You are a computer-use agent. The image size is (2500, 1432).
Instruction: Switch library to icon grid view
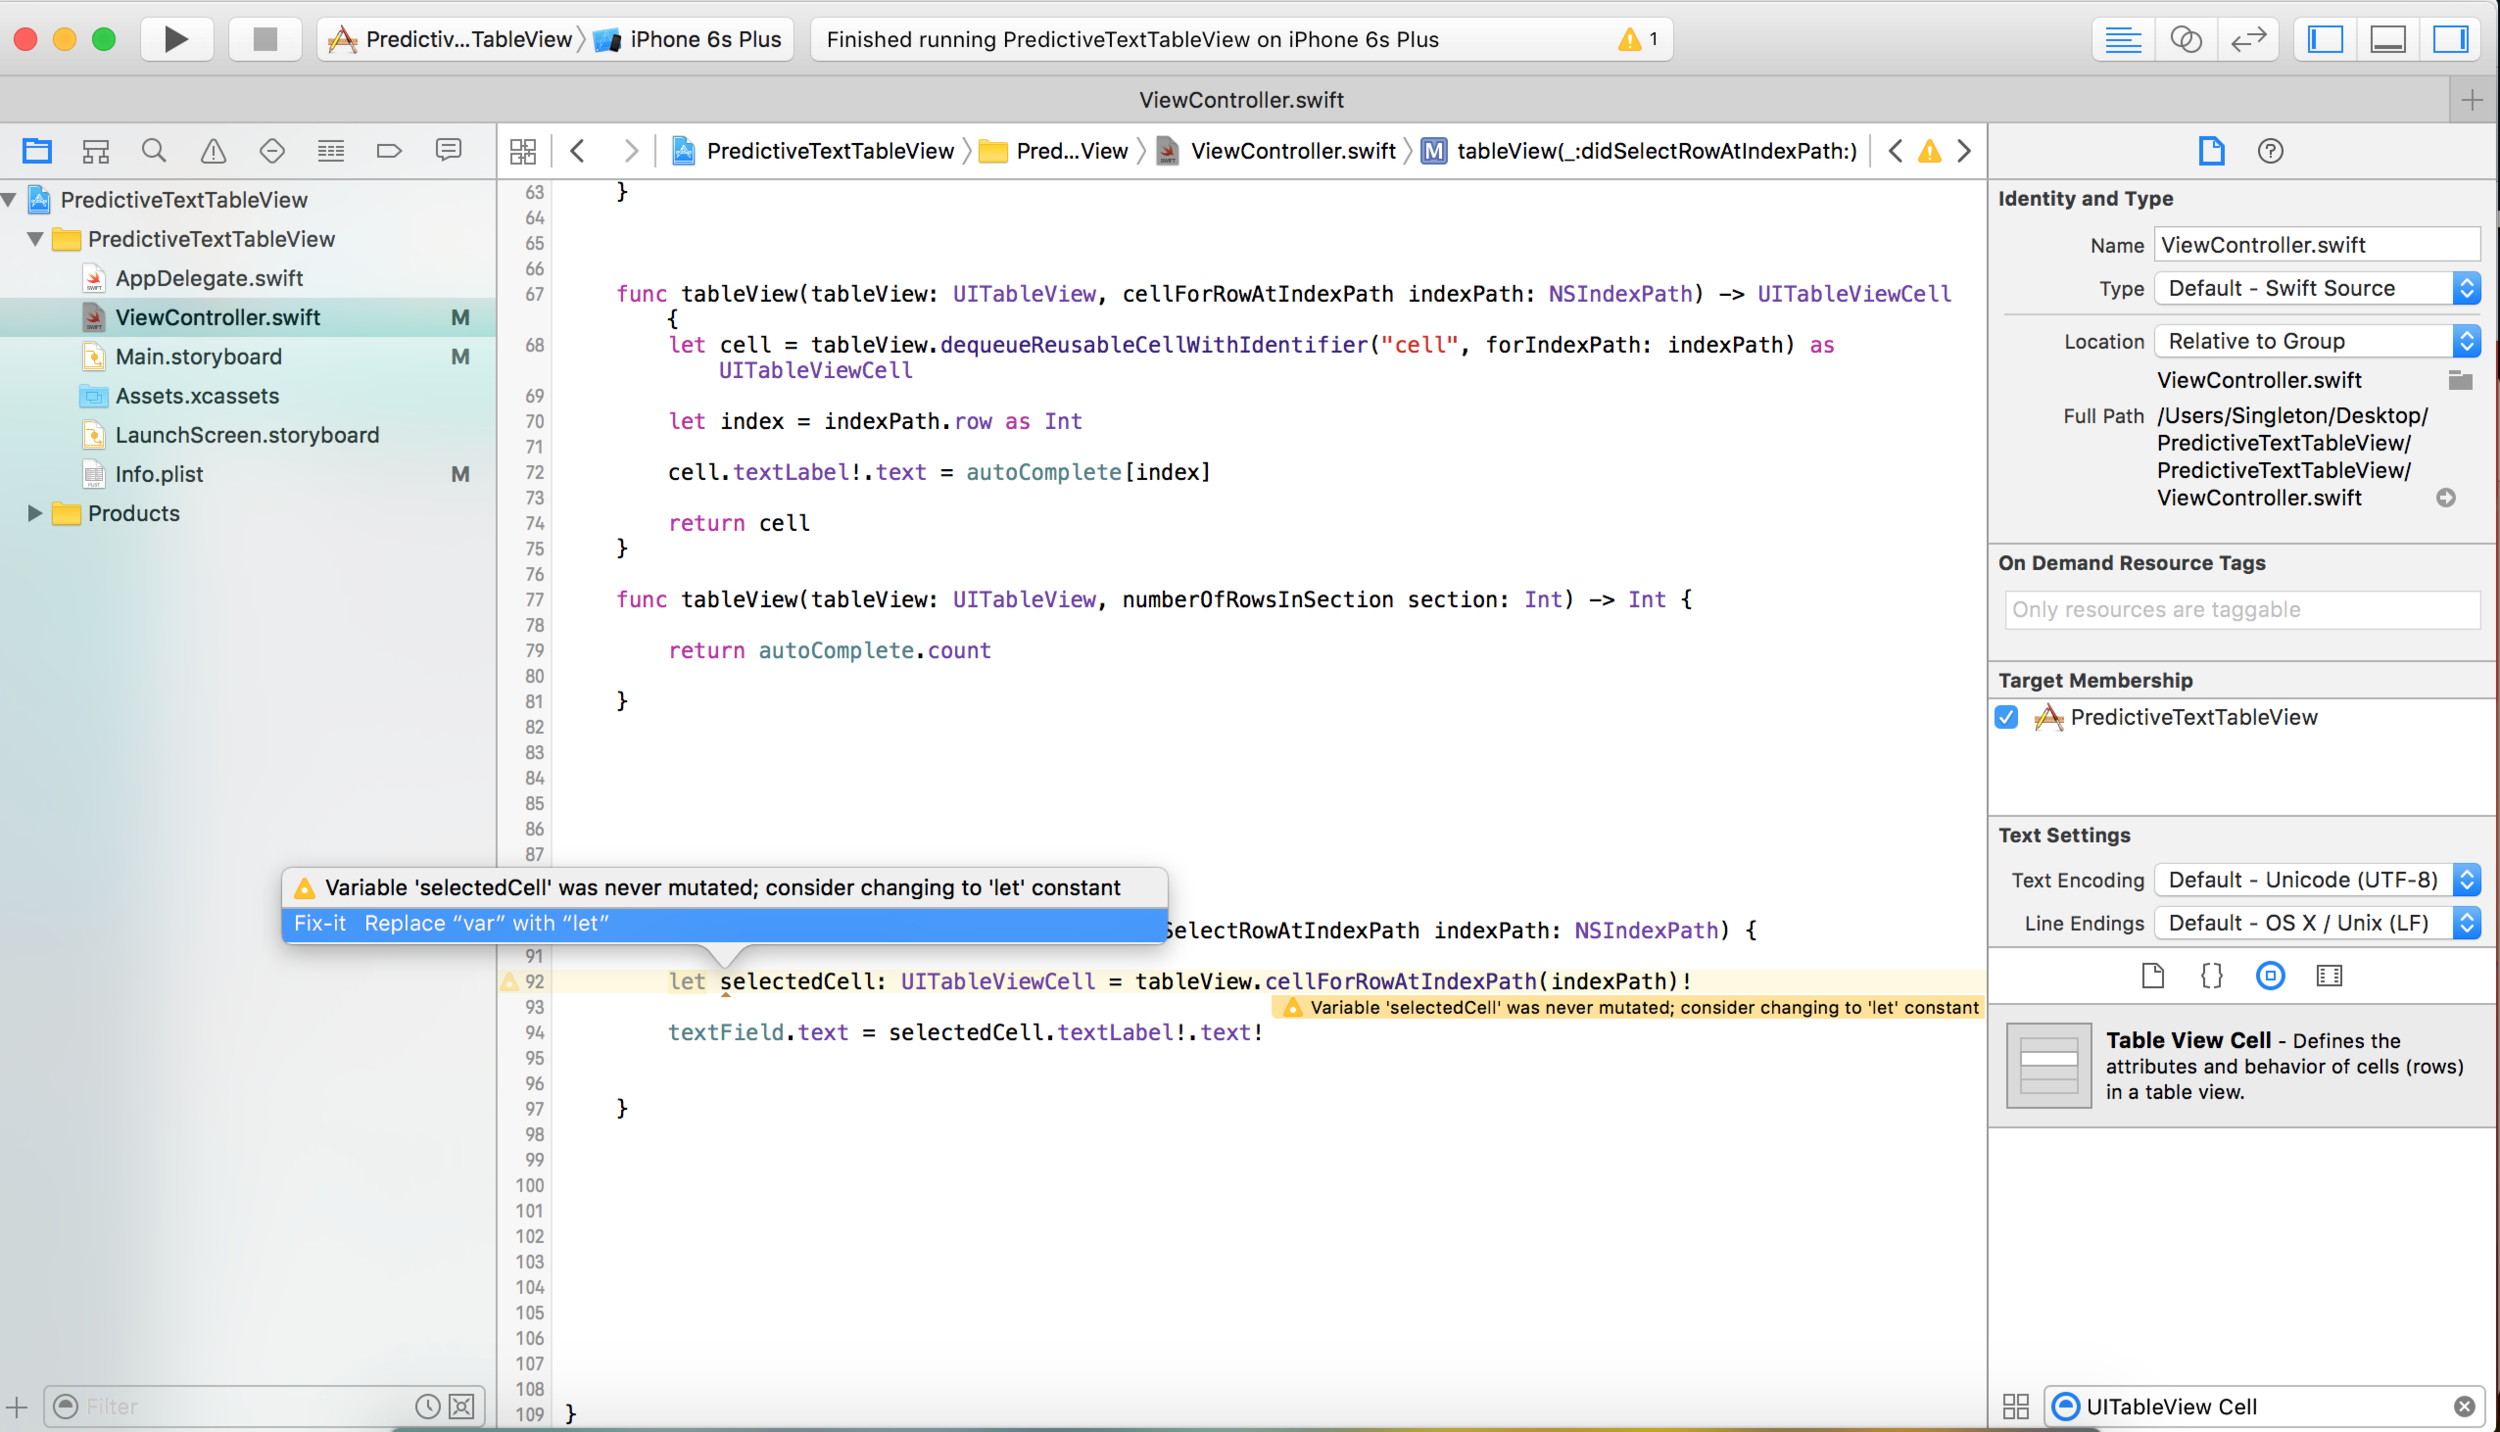2016,1407
